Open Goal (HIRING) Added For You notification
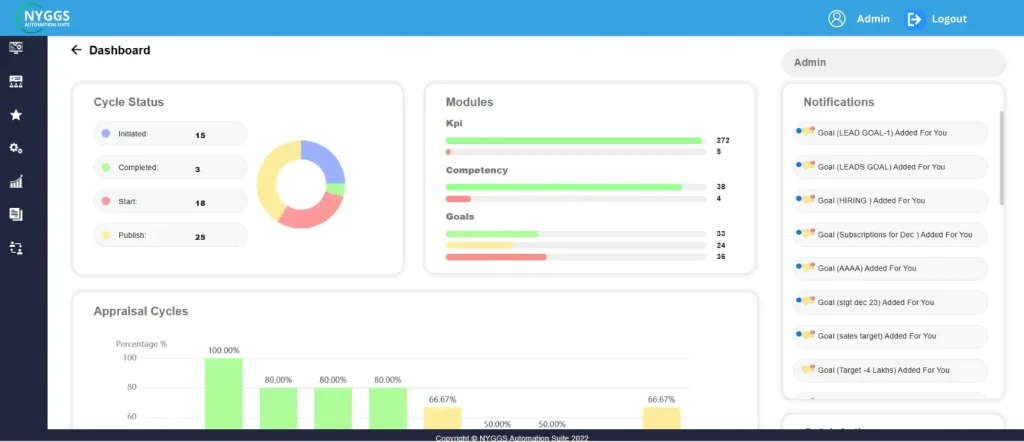This screenshot has width=1024, height=442. [x=890, y=200]
